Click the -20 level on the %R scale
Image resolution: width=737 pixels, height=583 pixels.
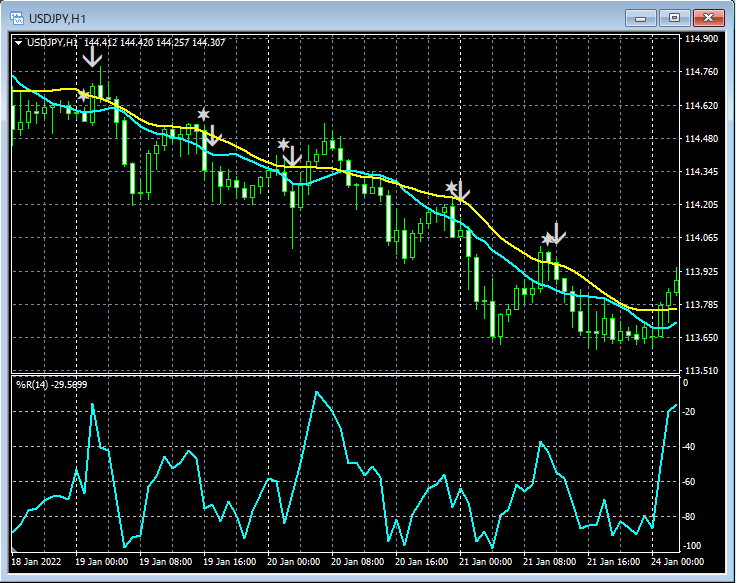pyautogui.click(x=689, y=412)
